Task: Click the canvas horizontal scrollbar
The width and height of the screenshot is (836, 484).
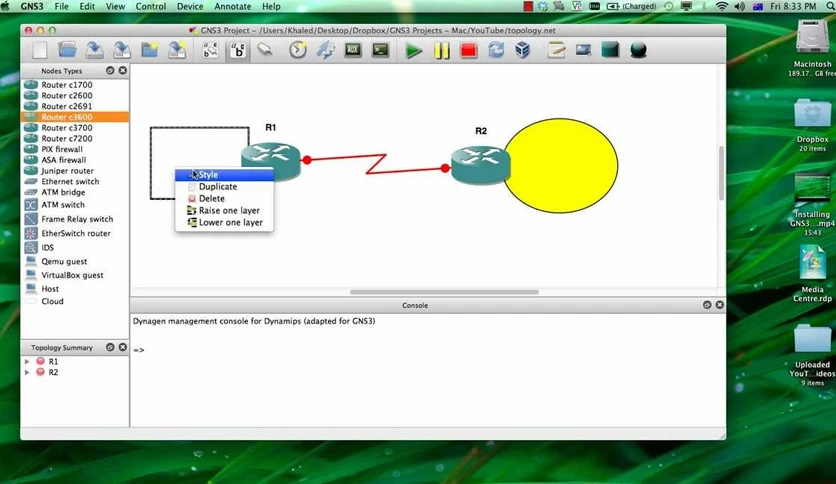Action: [x=444, y=292]
